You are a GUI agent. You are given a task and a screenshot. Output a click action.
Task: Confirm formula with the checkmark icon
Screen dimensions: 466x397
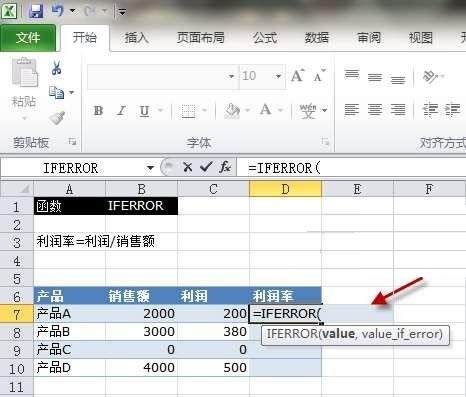click(x=206, y=166)
